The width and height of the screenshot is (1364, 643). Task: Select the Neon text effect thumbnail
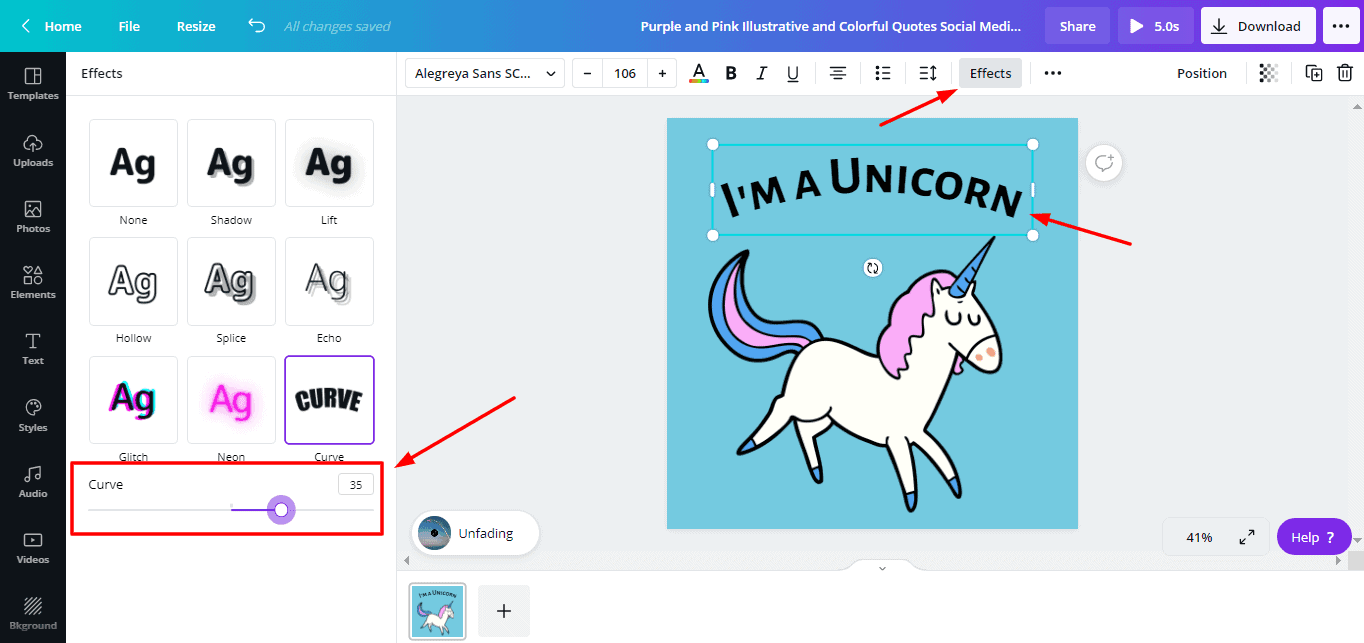231,400
